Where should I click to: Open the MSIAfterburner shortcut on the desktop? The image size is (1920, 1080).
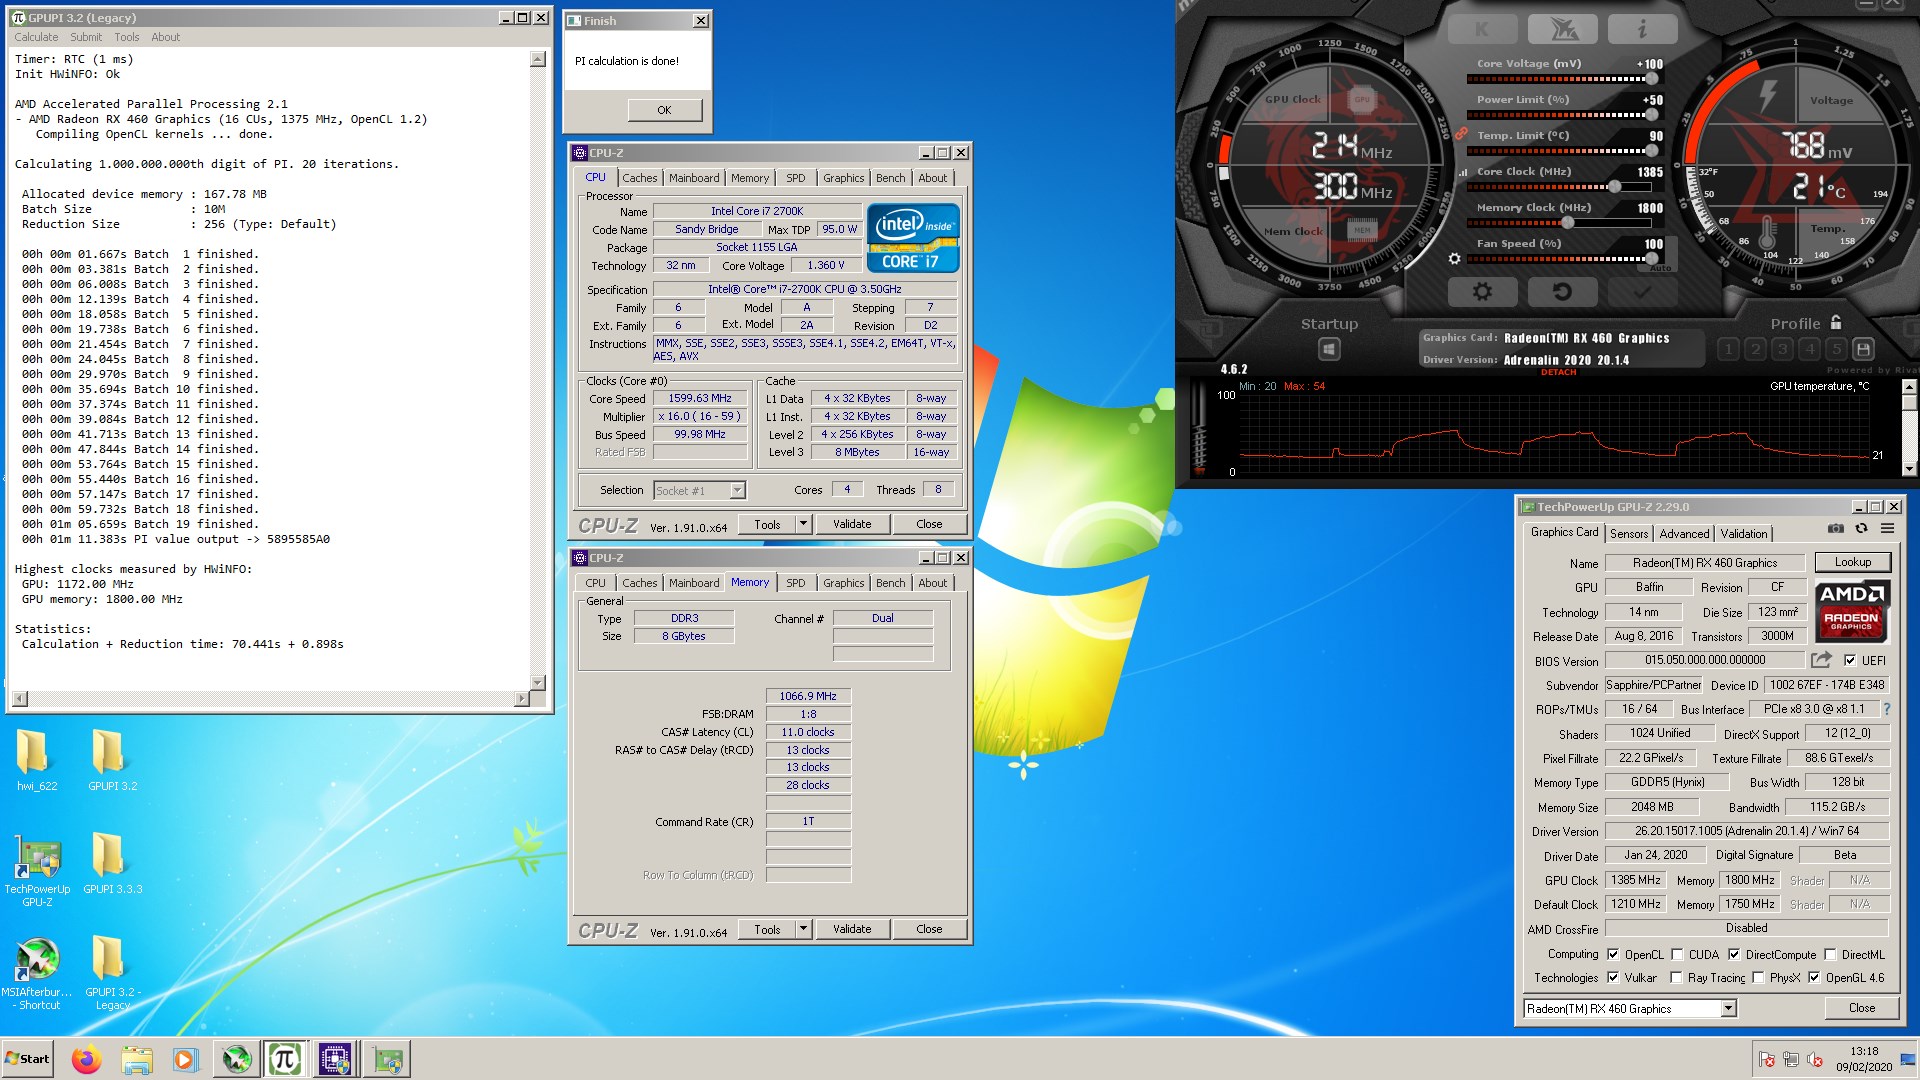(37, 972)
